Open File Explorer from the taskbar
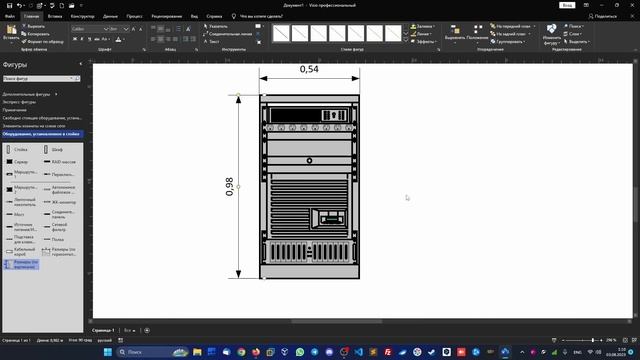The width and height of the screenshot is (640, 360). (197, 352)
